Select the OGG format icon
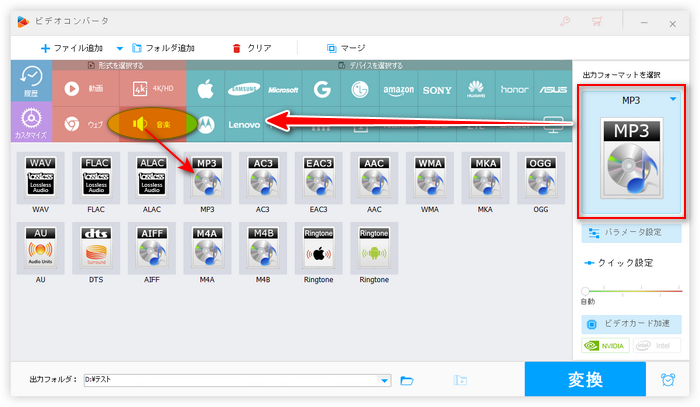700x407 pixels. tap(540, 180)
